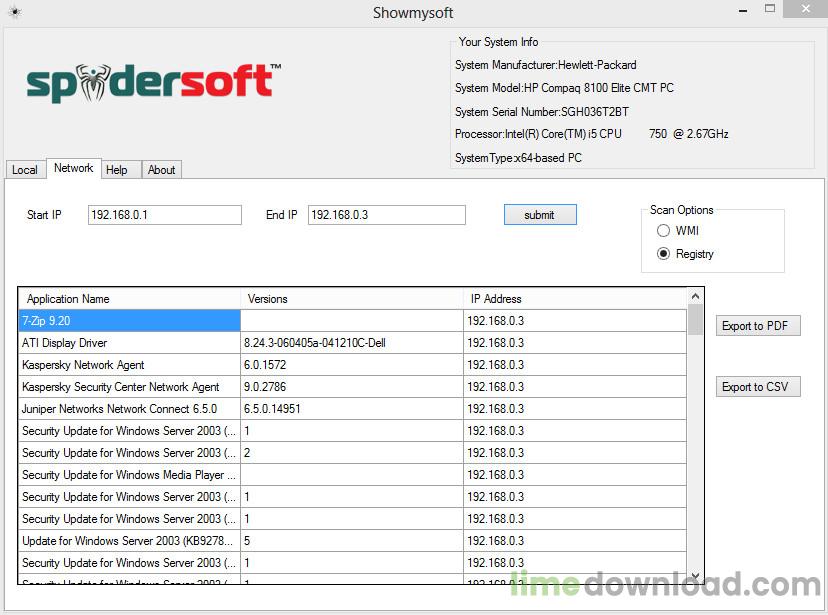The height and width of the screenshot is (615, 828).
Task: Minimize the Showmysoft window
Action: 742,10
